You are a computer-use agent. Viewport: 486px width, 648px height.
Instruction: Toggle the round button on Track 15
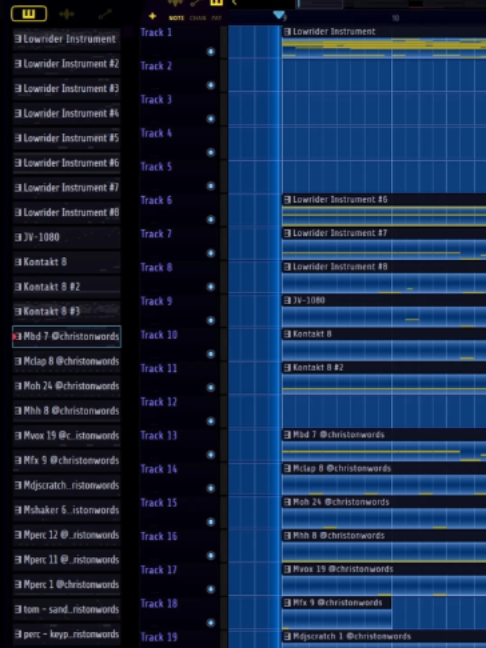[x=211, y=522]
